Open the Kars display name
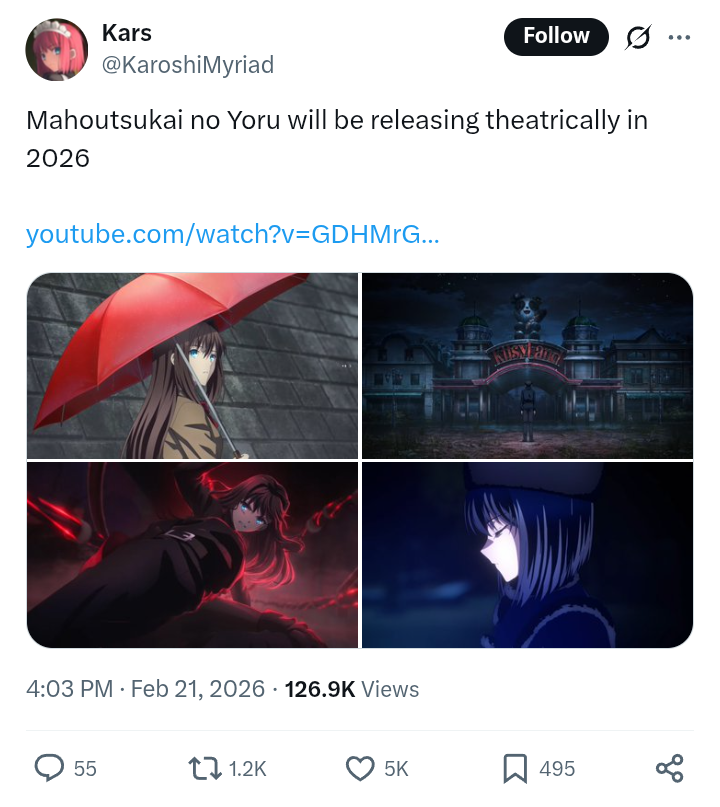Viewport: 720px width, 807px height. pyautogui.click(x=127, y=33)
